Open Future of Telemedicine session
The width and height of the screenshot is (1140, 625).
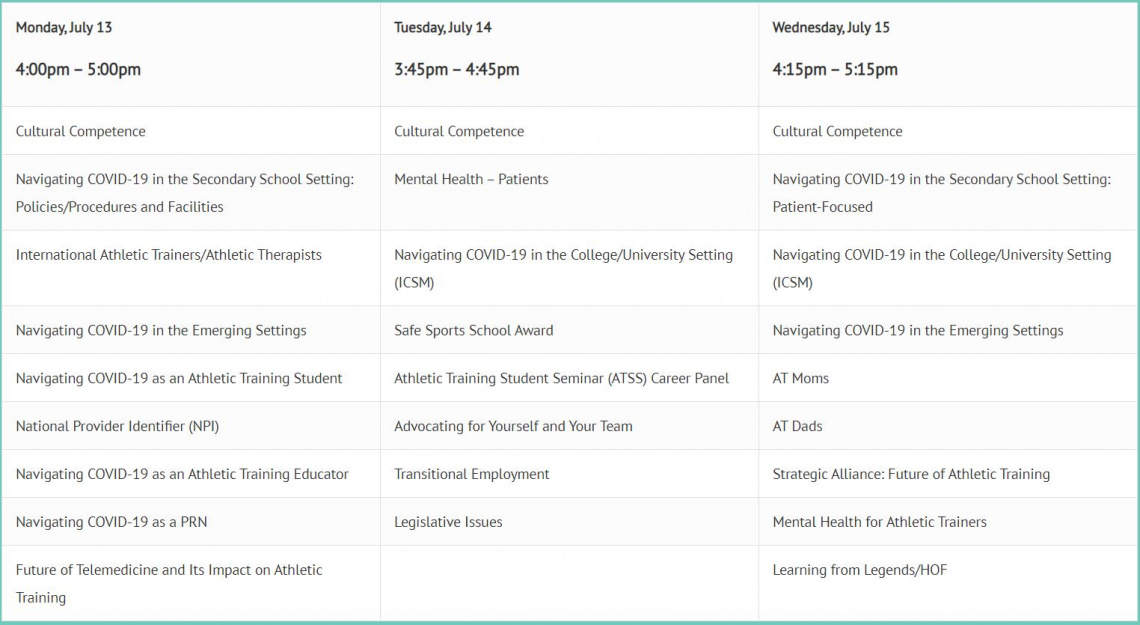pos(169,584)
